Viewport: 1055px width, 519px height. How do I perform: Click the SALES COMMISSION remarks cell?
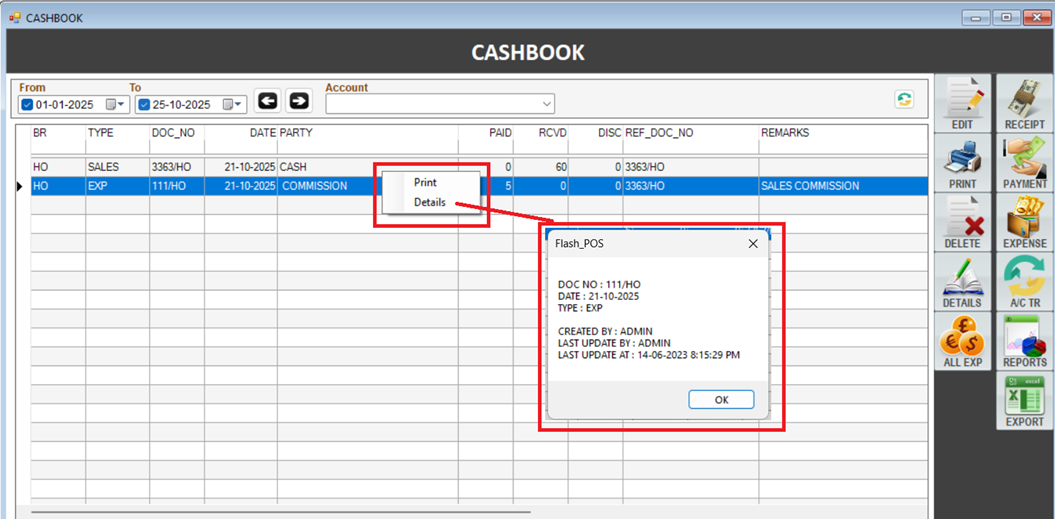point(842,186)
